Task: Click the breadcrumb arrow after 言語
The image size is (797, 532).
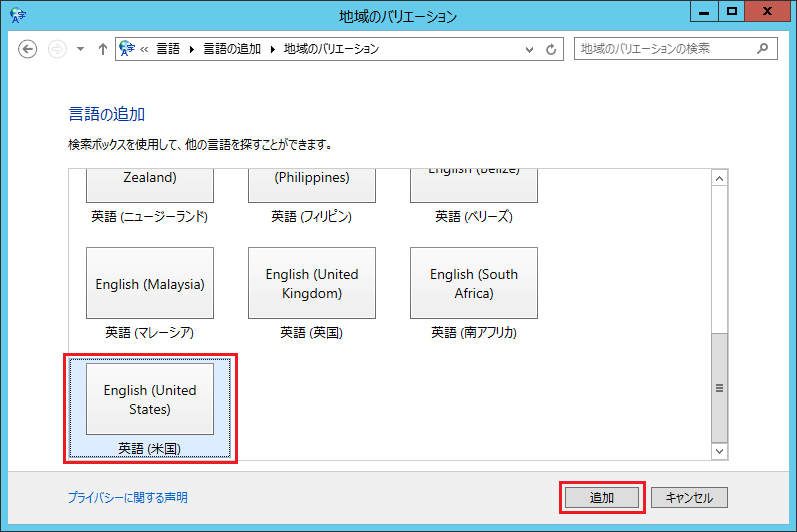Action: pyautogui.click(x=192, y=49)
